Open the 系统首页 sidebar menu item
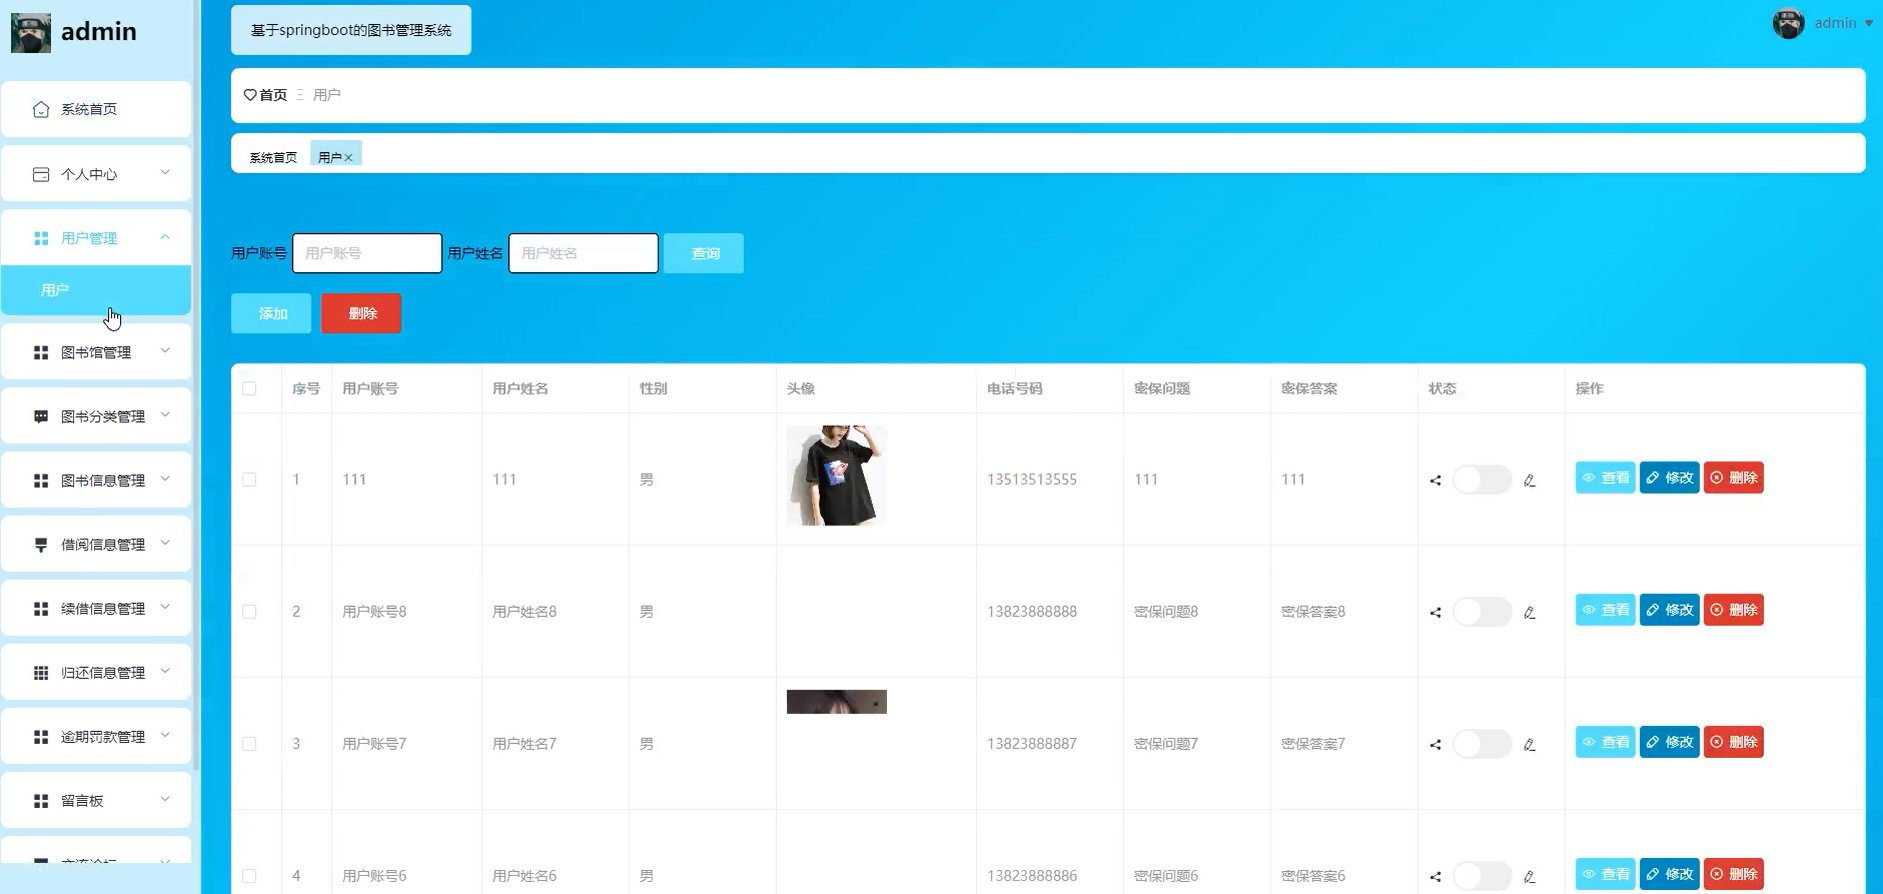Image resolution: width=1883 pixels, height=894 pixels. [x=96, y=109]
